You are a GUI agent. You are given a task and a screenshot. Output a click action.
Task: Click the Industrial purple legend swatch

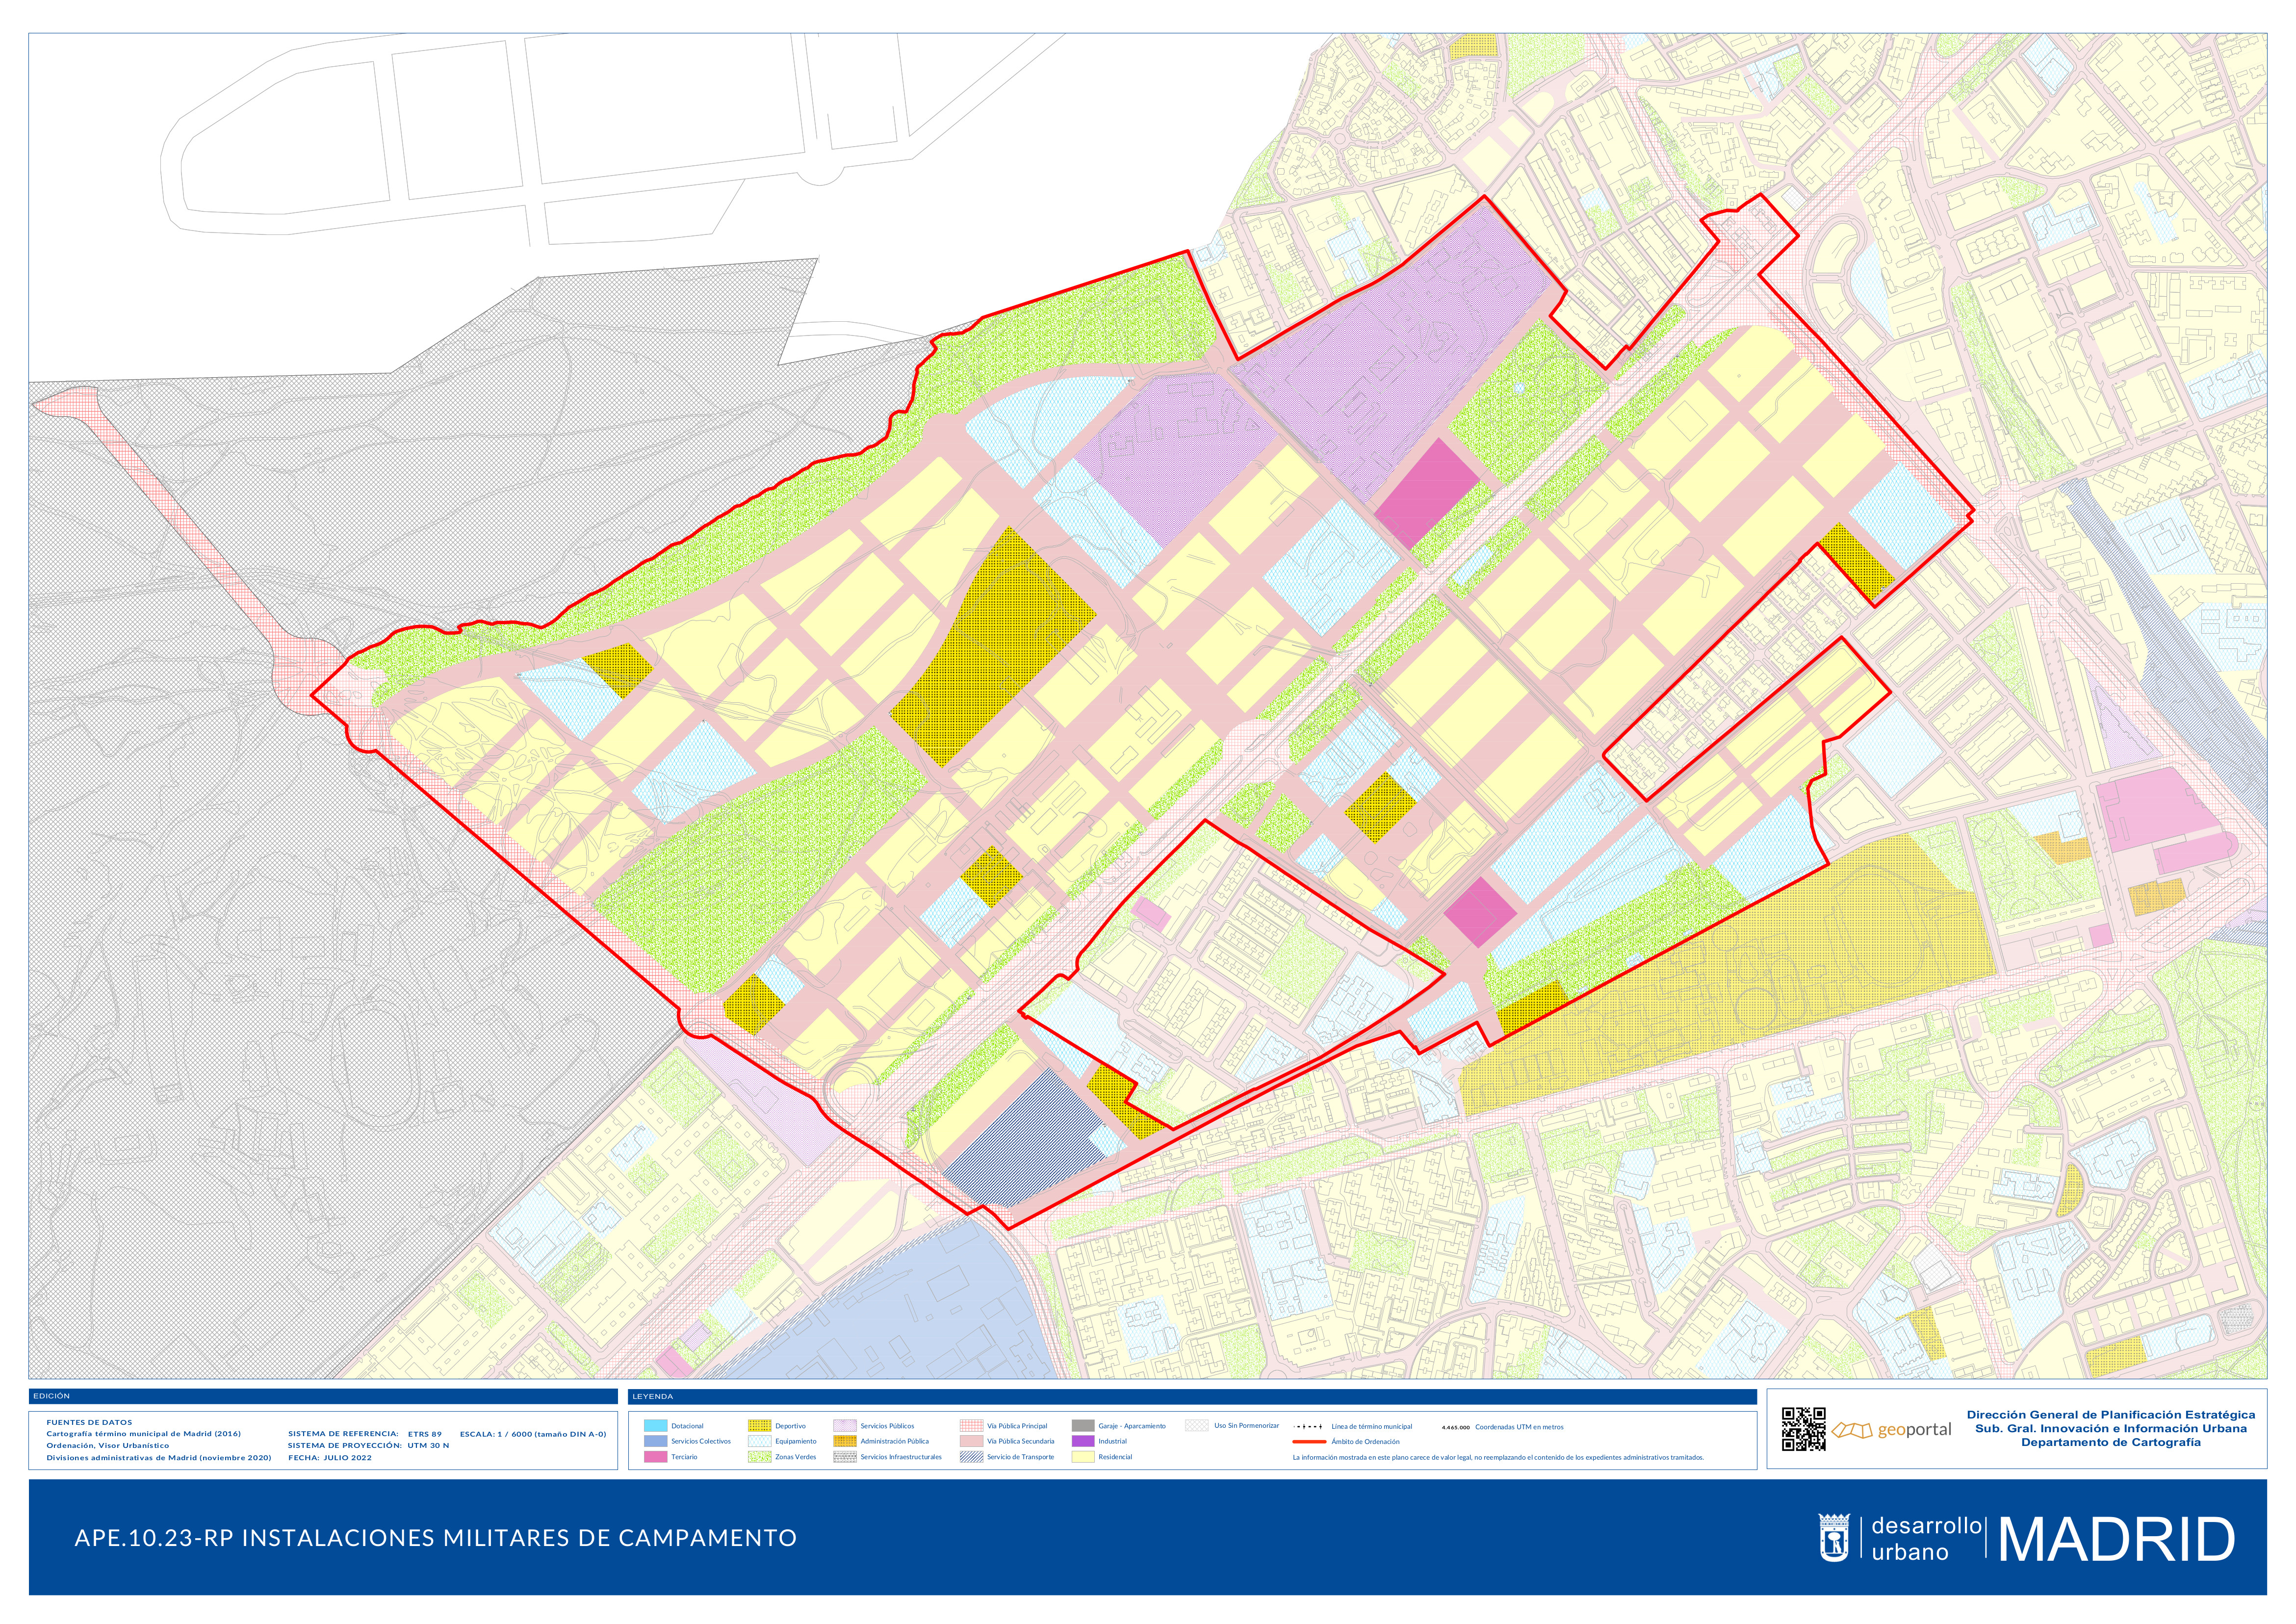pos(1082,1441)
